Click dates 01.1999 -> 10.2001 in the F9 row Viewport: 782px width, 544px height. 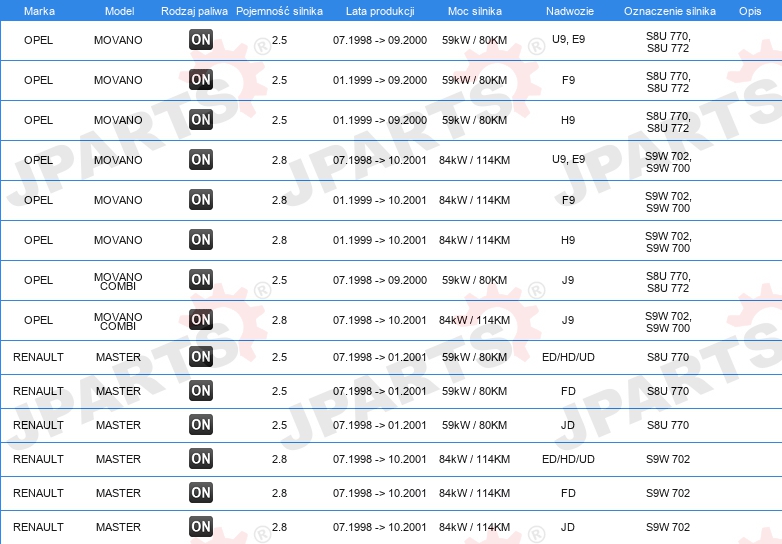(380, 200)
